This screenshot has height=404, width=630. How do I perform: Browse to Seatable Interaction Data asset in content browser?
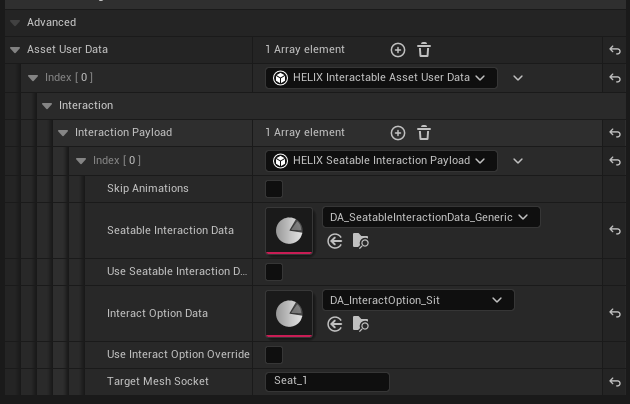pyautogui.click(x=360, y=241)
